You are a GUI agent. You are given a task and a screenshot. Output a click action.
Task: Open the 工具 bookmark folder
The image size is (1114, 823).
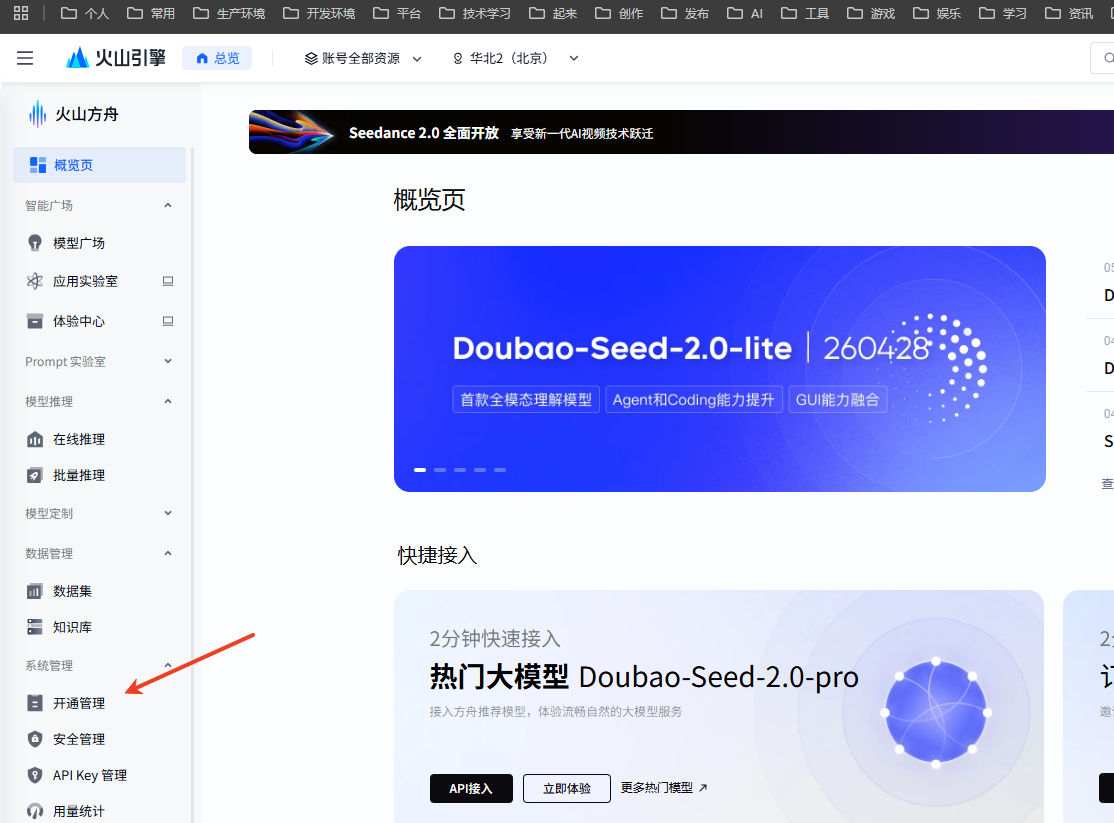point(805,13)
